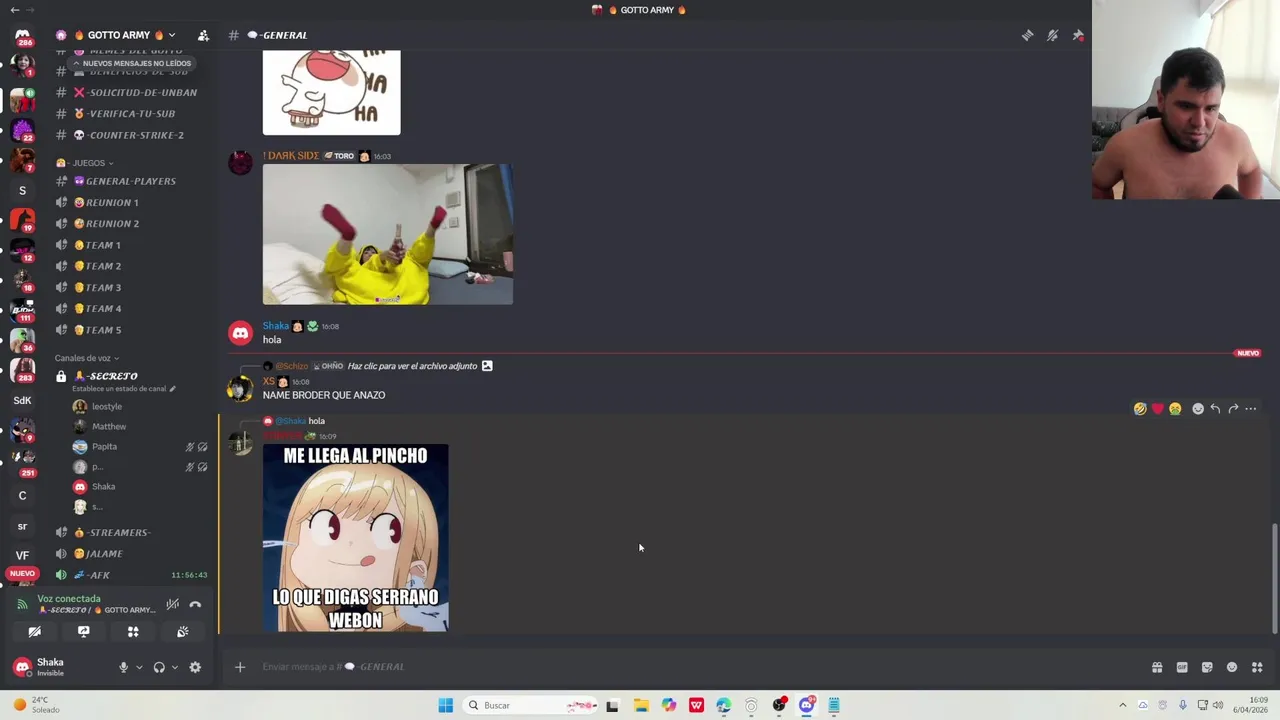Show hidden system tray icons chevron

1122,705
